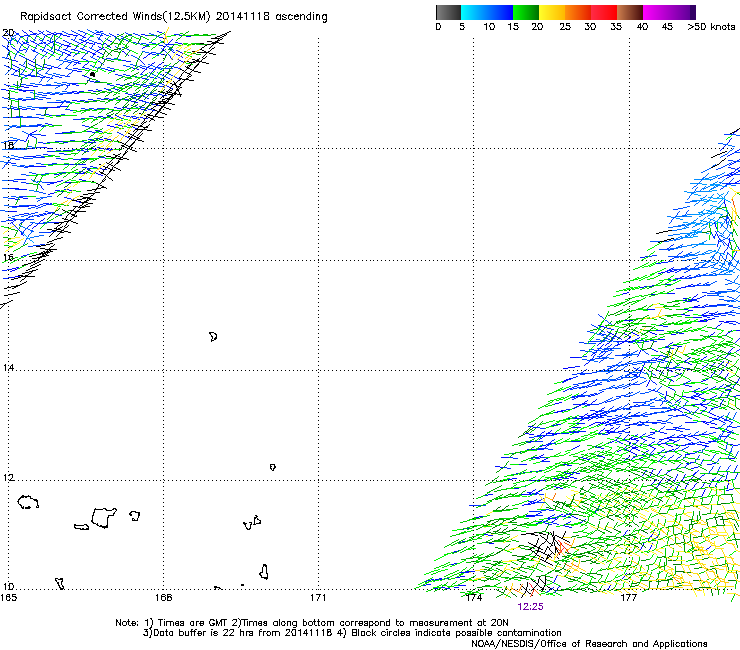Click the gray 0-5 knots color segment
Viewport: 740px width, 650px height.
coord(448,12)
